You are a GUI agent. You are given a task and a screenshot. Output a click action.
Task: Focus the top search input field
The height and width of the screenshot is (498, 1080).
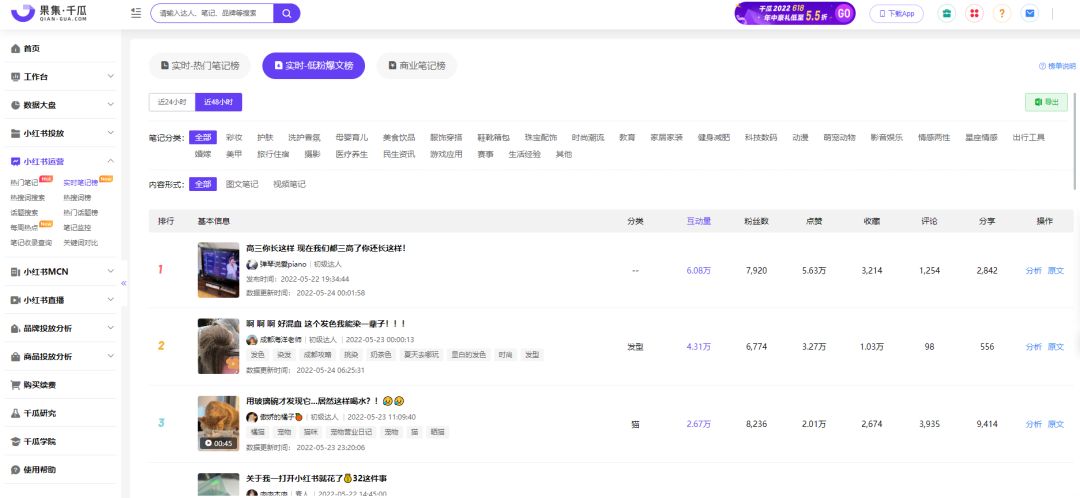click(212, 13)
